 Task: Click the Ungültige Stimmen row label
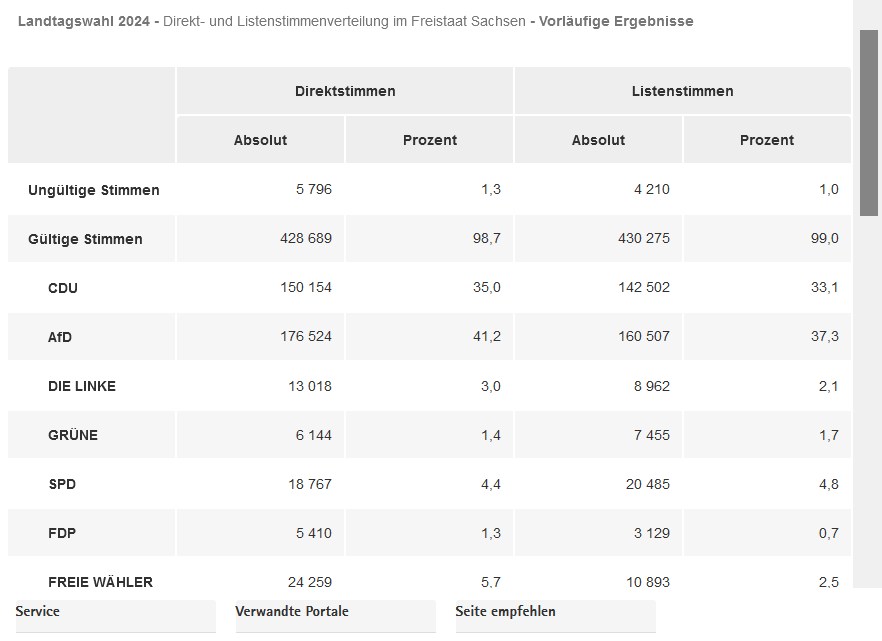pyautogui.click(x=94, y=190)
